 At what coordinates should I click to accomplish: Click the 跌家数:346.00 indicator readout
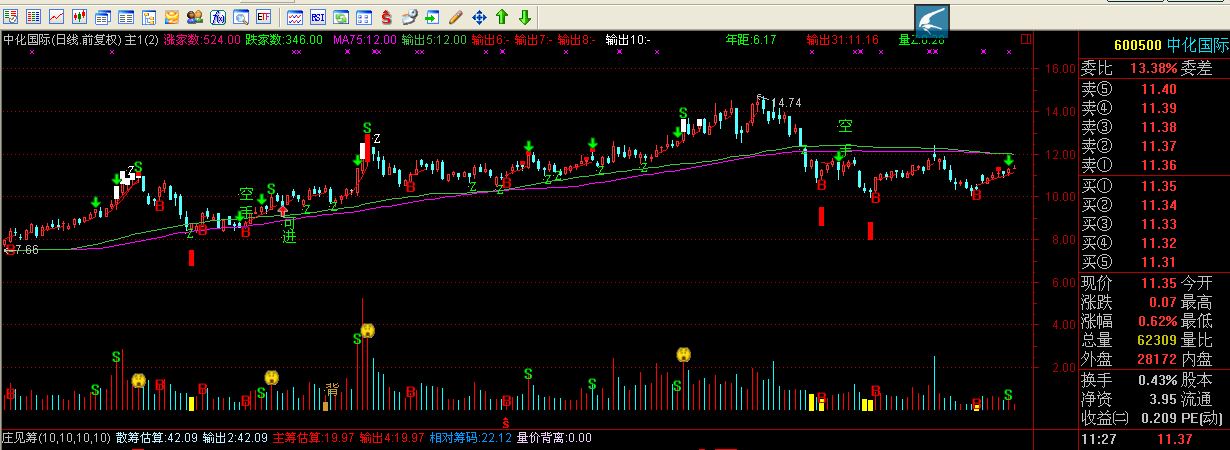284,40
